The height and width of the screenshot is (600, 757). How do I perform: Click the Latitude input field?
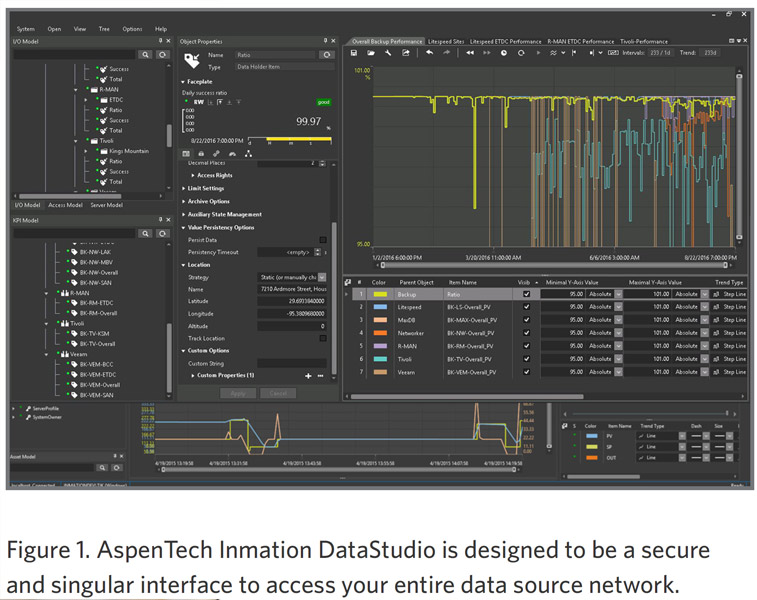tap(291, 300)
